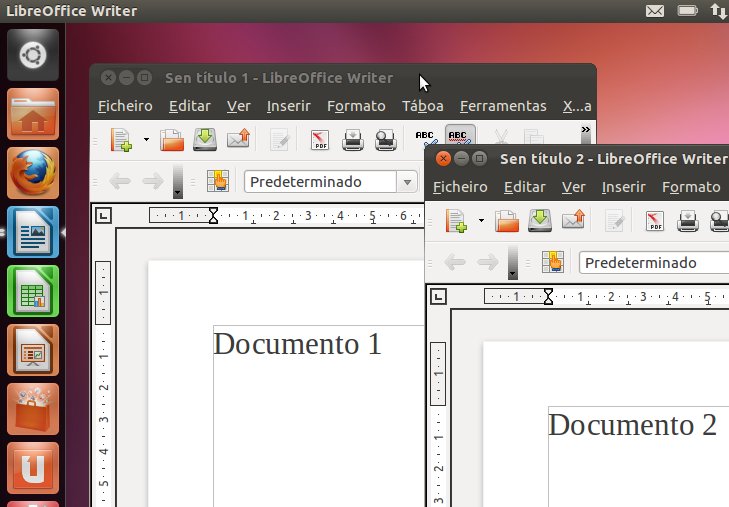Click Save icon in Sen título 2 toolbar
This screenshot has height=507, width=729.
pyautogui.click(x=540, y=221)
